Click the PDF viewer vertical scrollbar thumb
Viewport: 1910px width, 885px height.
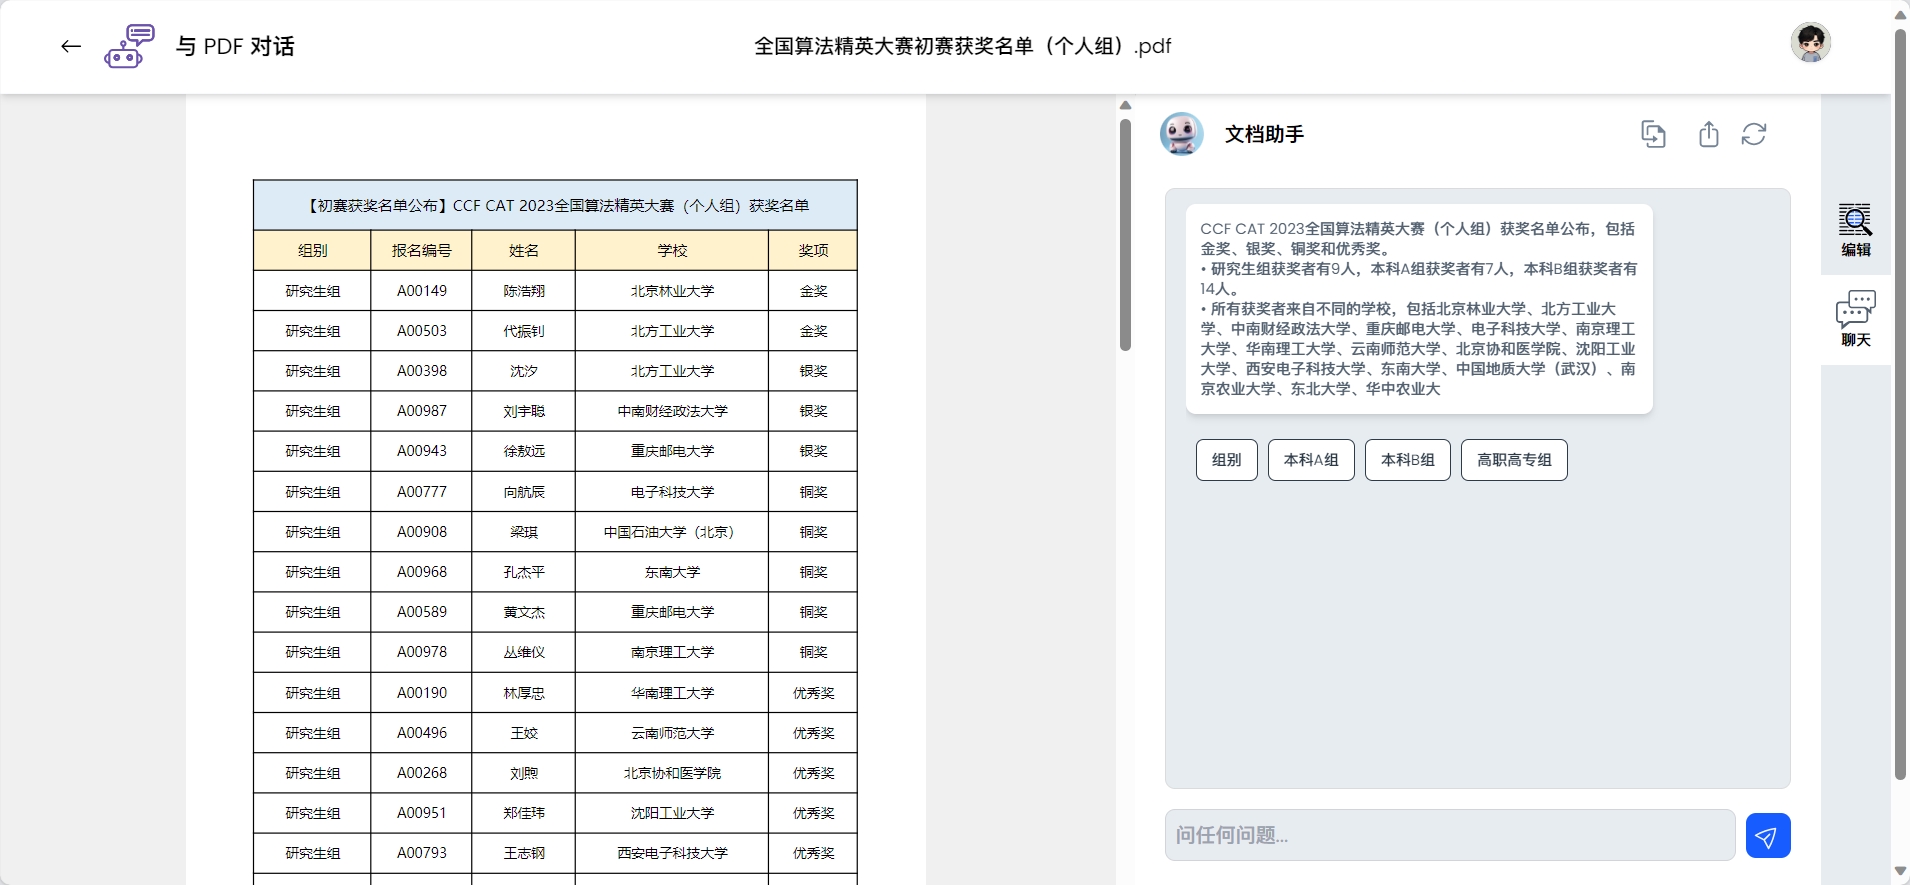tap(1125, 235)
